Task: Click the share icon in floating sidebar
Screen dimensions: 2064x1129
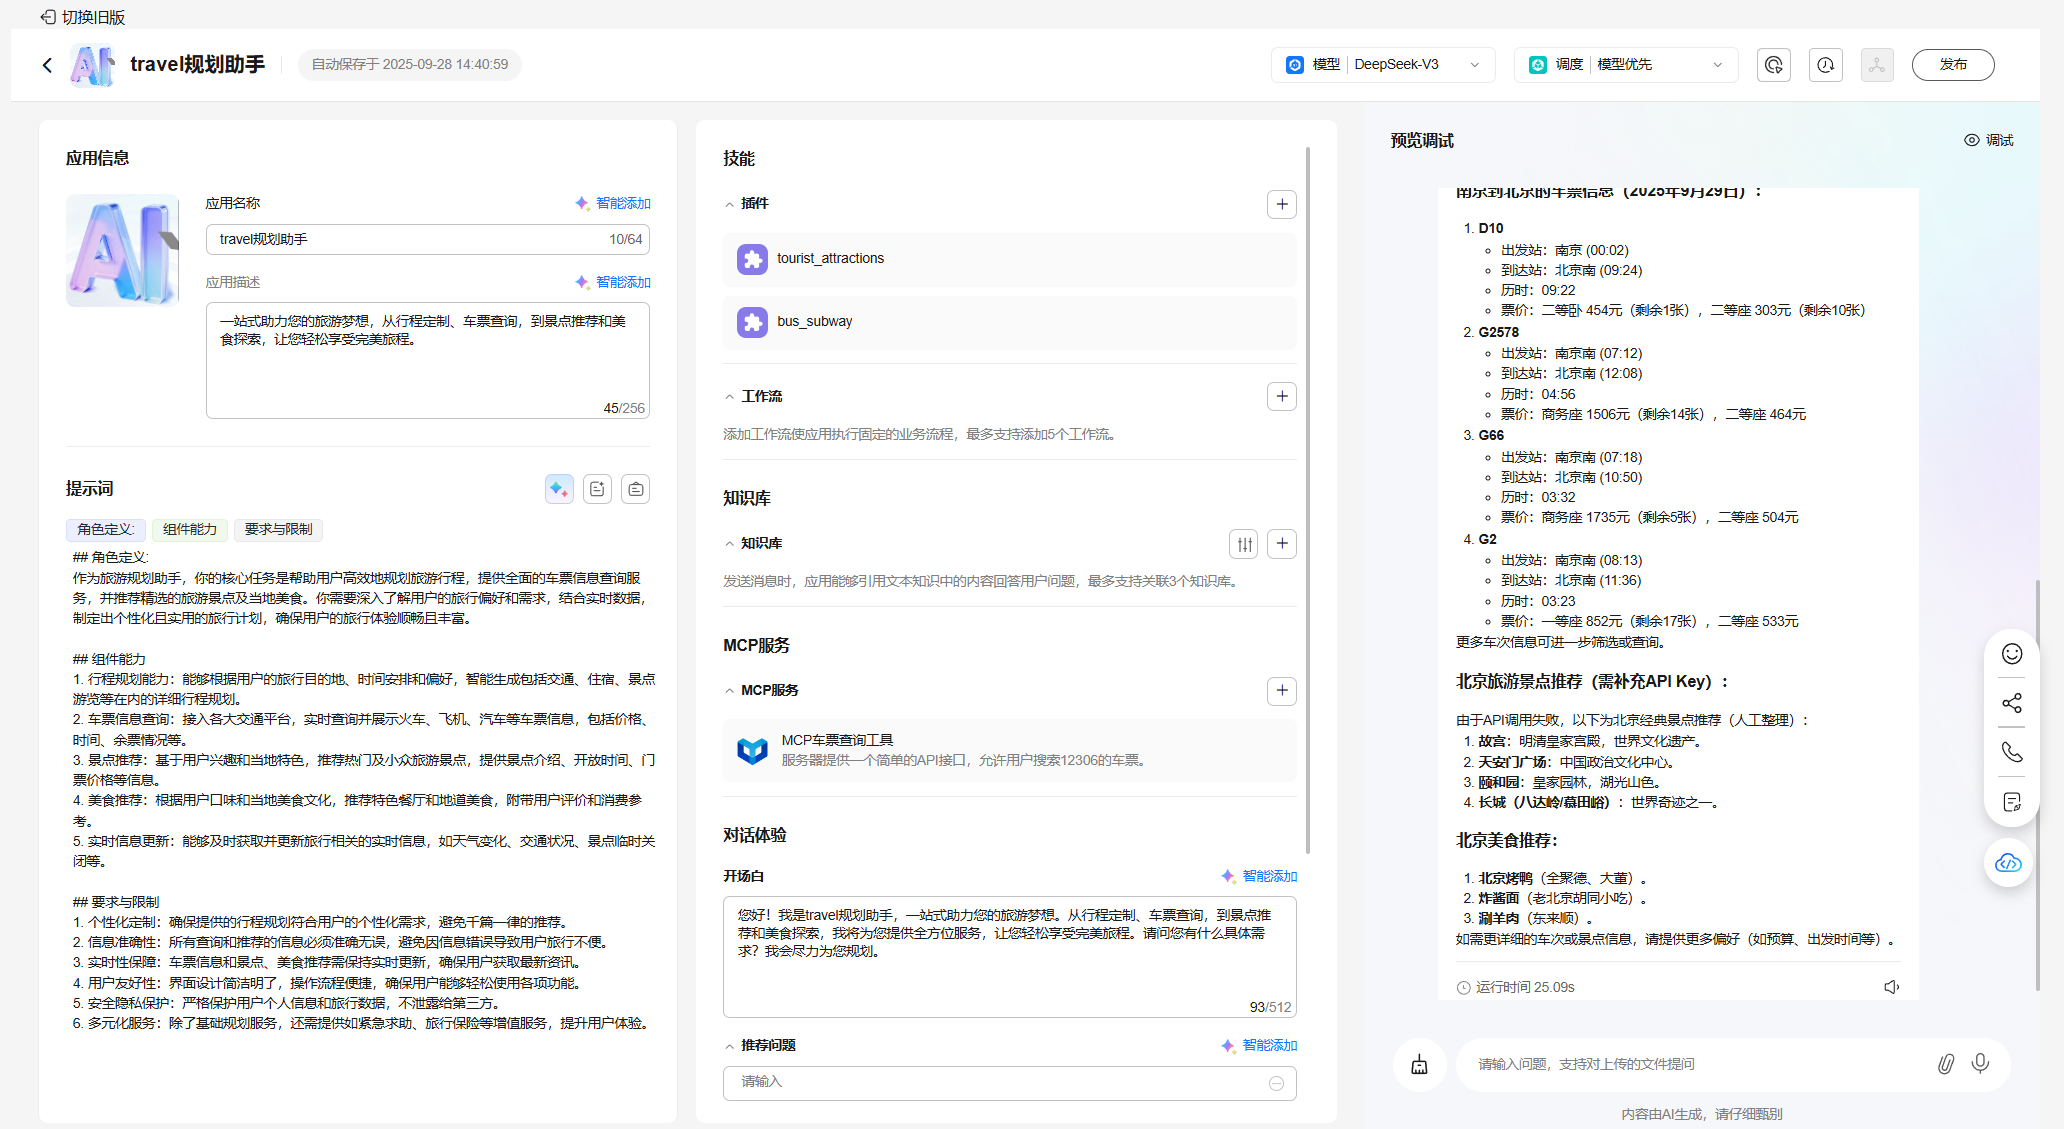Action: click(2011, 703)
